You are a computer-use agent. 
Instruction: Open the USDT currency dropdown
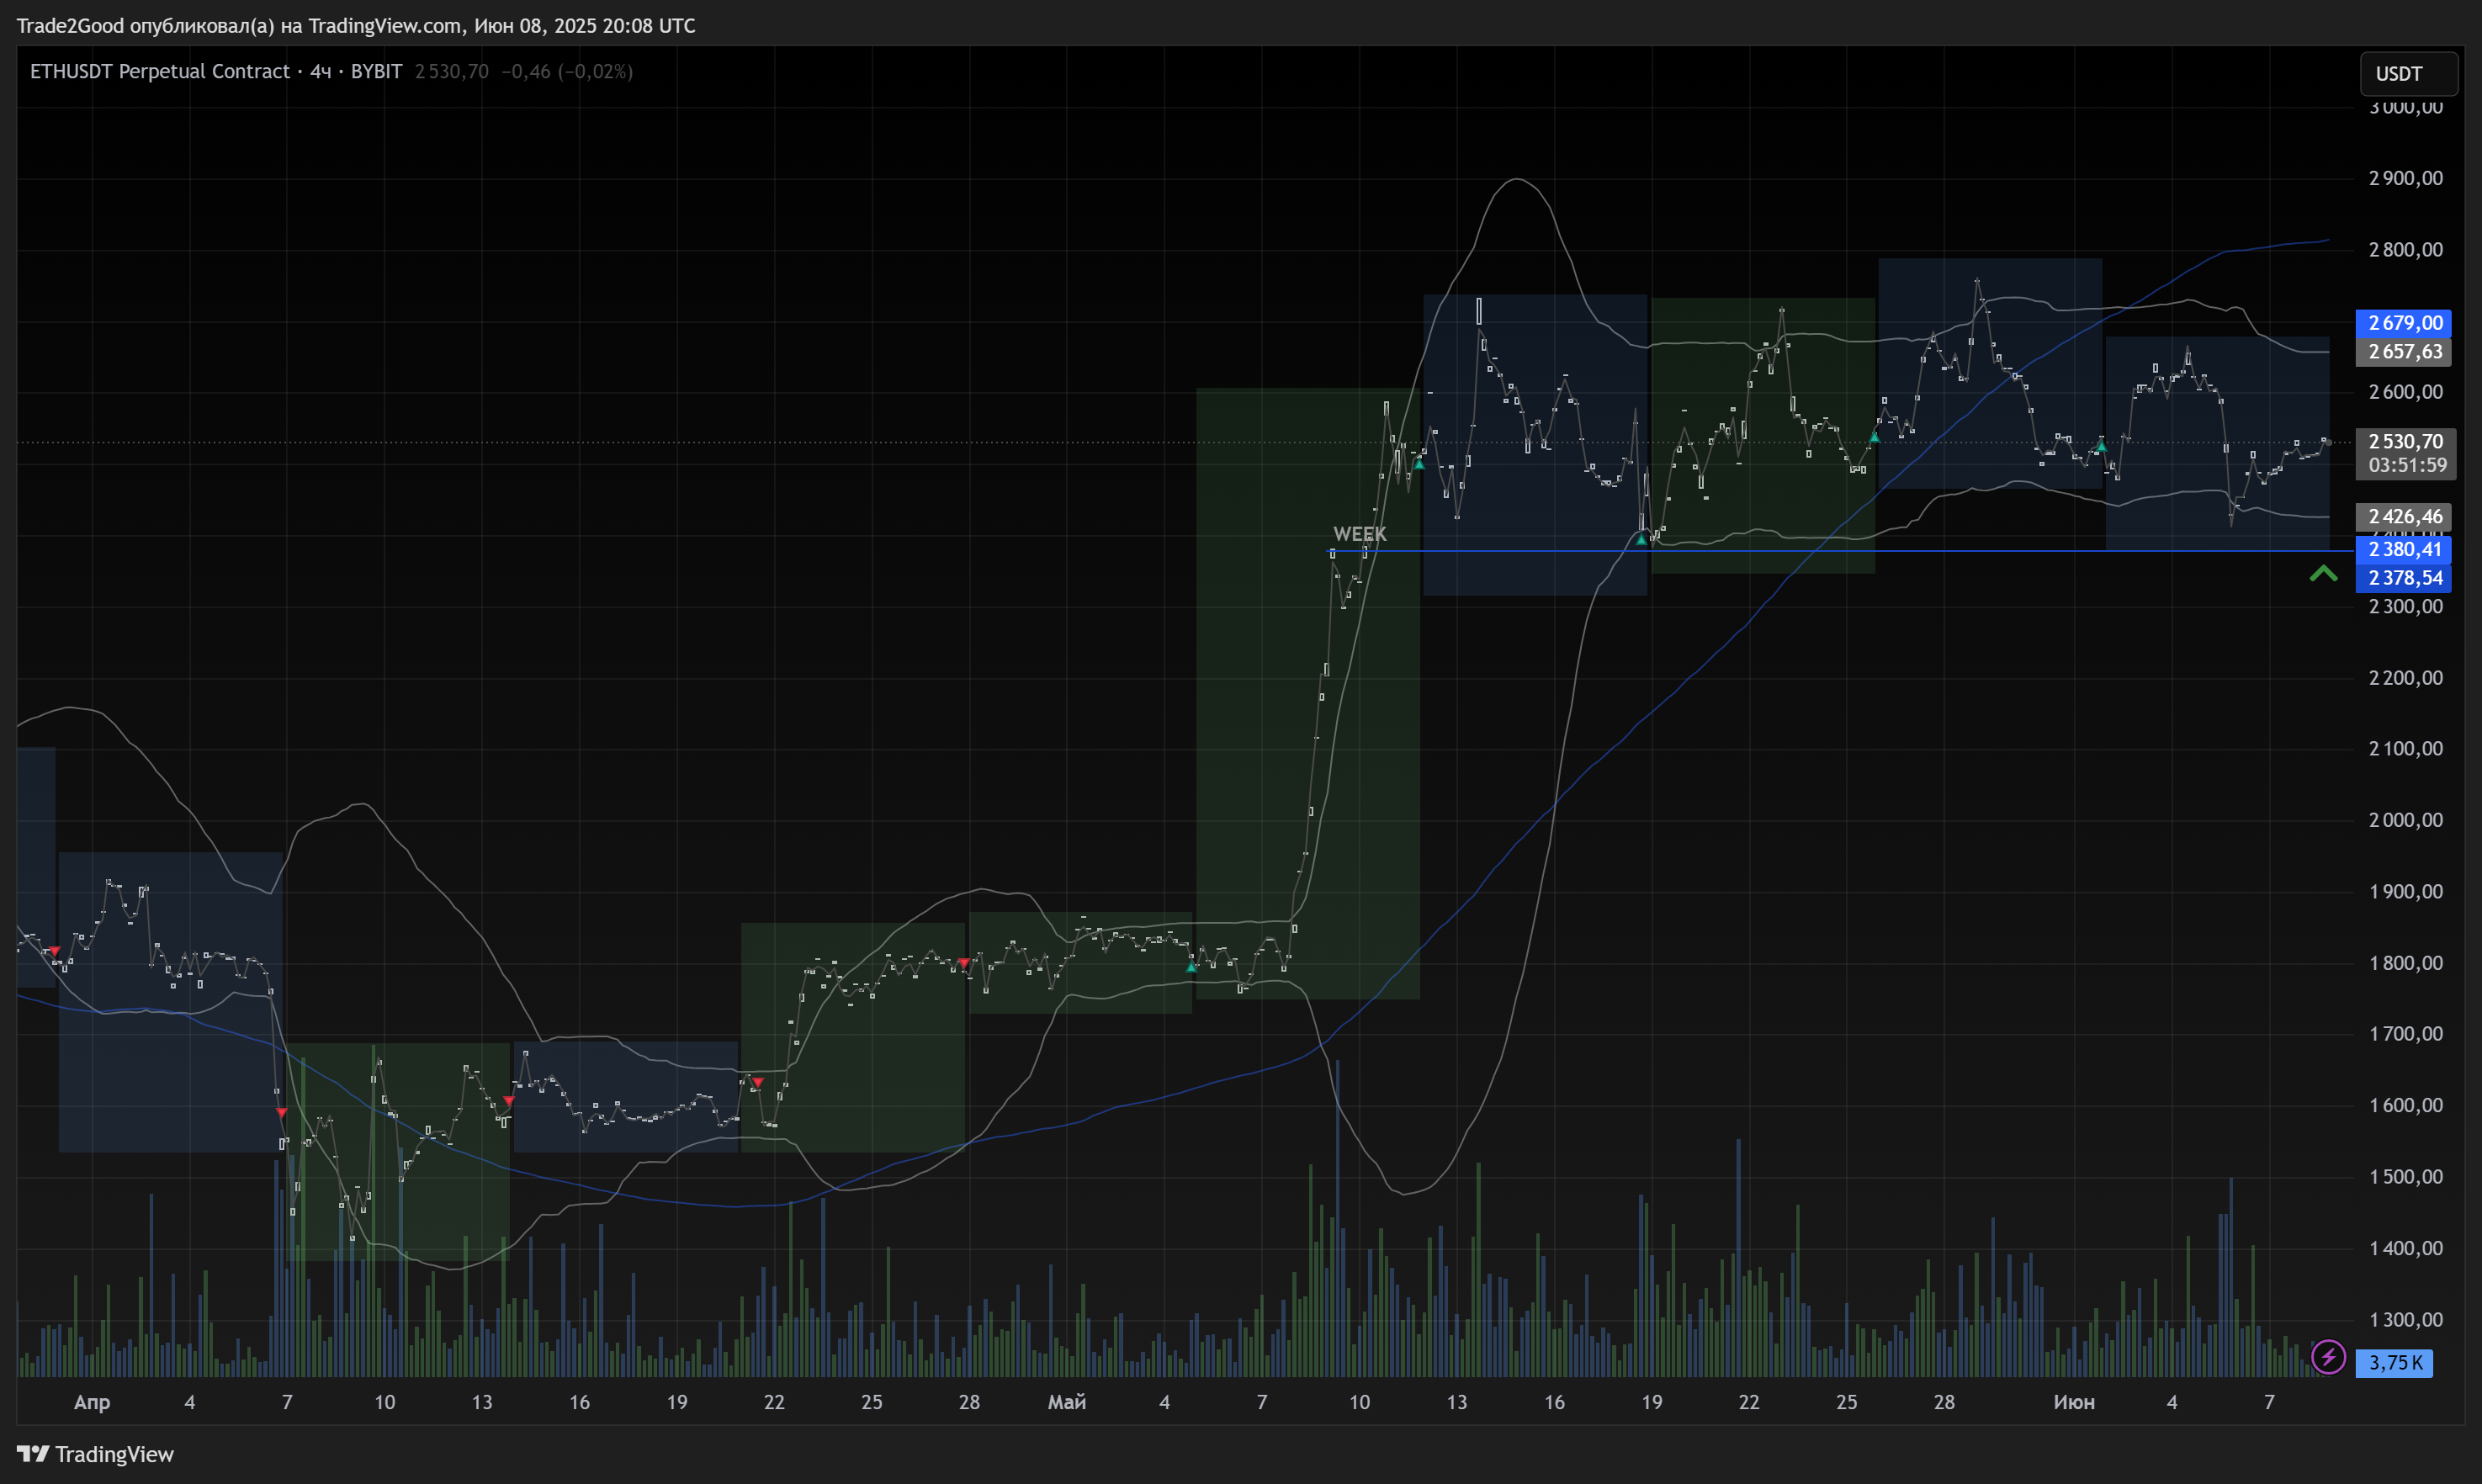2408,74
